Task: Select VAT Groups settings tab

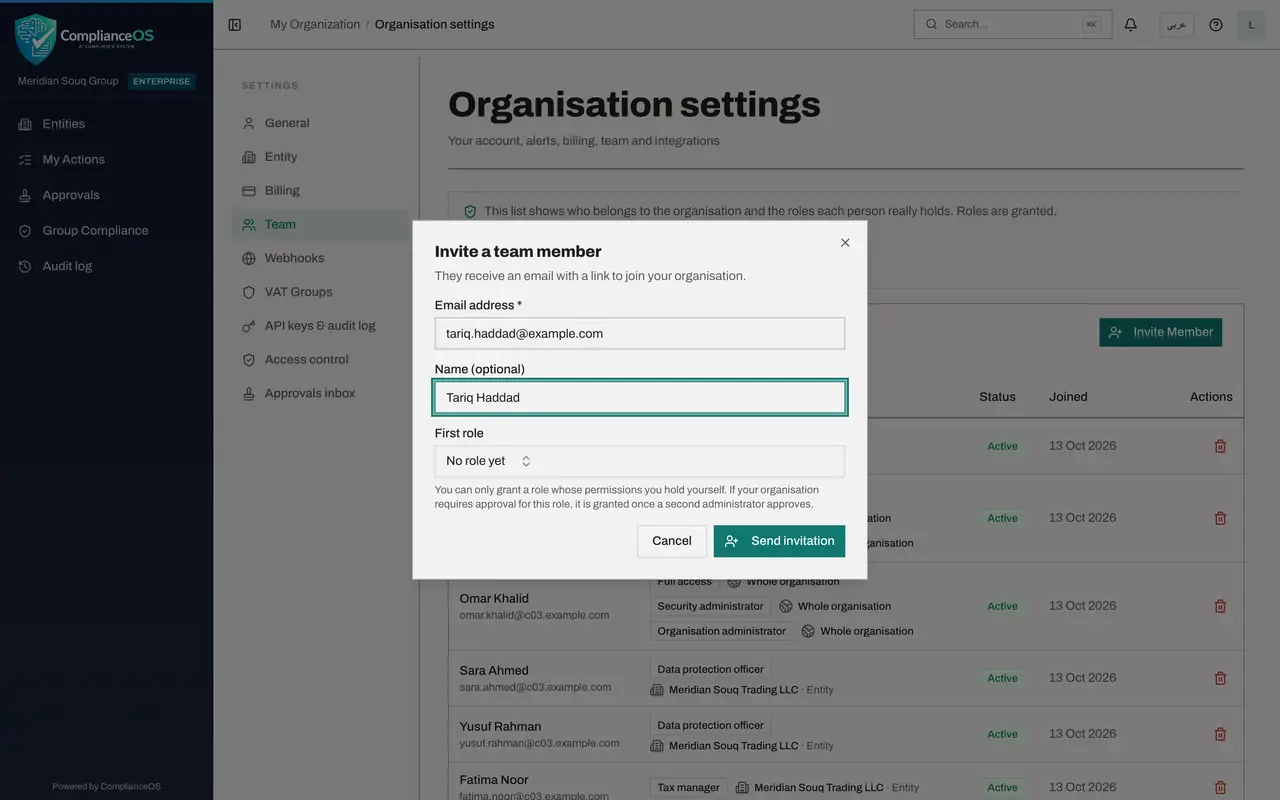Action: click(322, 292)
